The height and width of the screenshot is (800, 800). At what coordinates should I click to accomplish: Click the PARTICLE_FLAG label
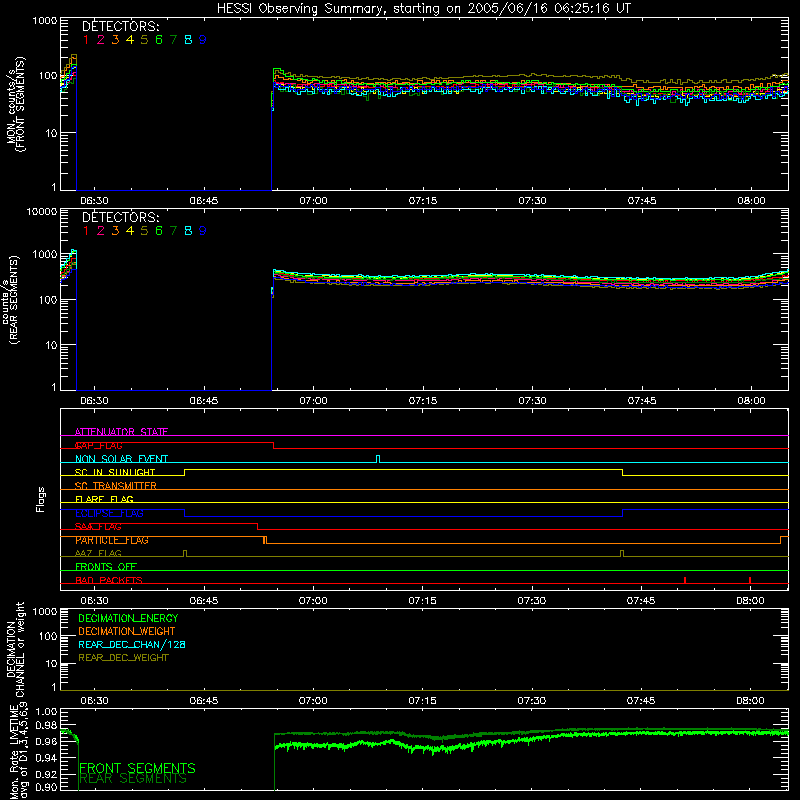pos(112,540)
